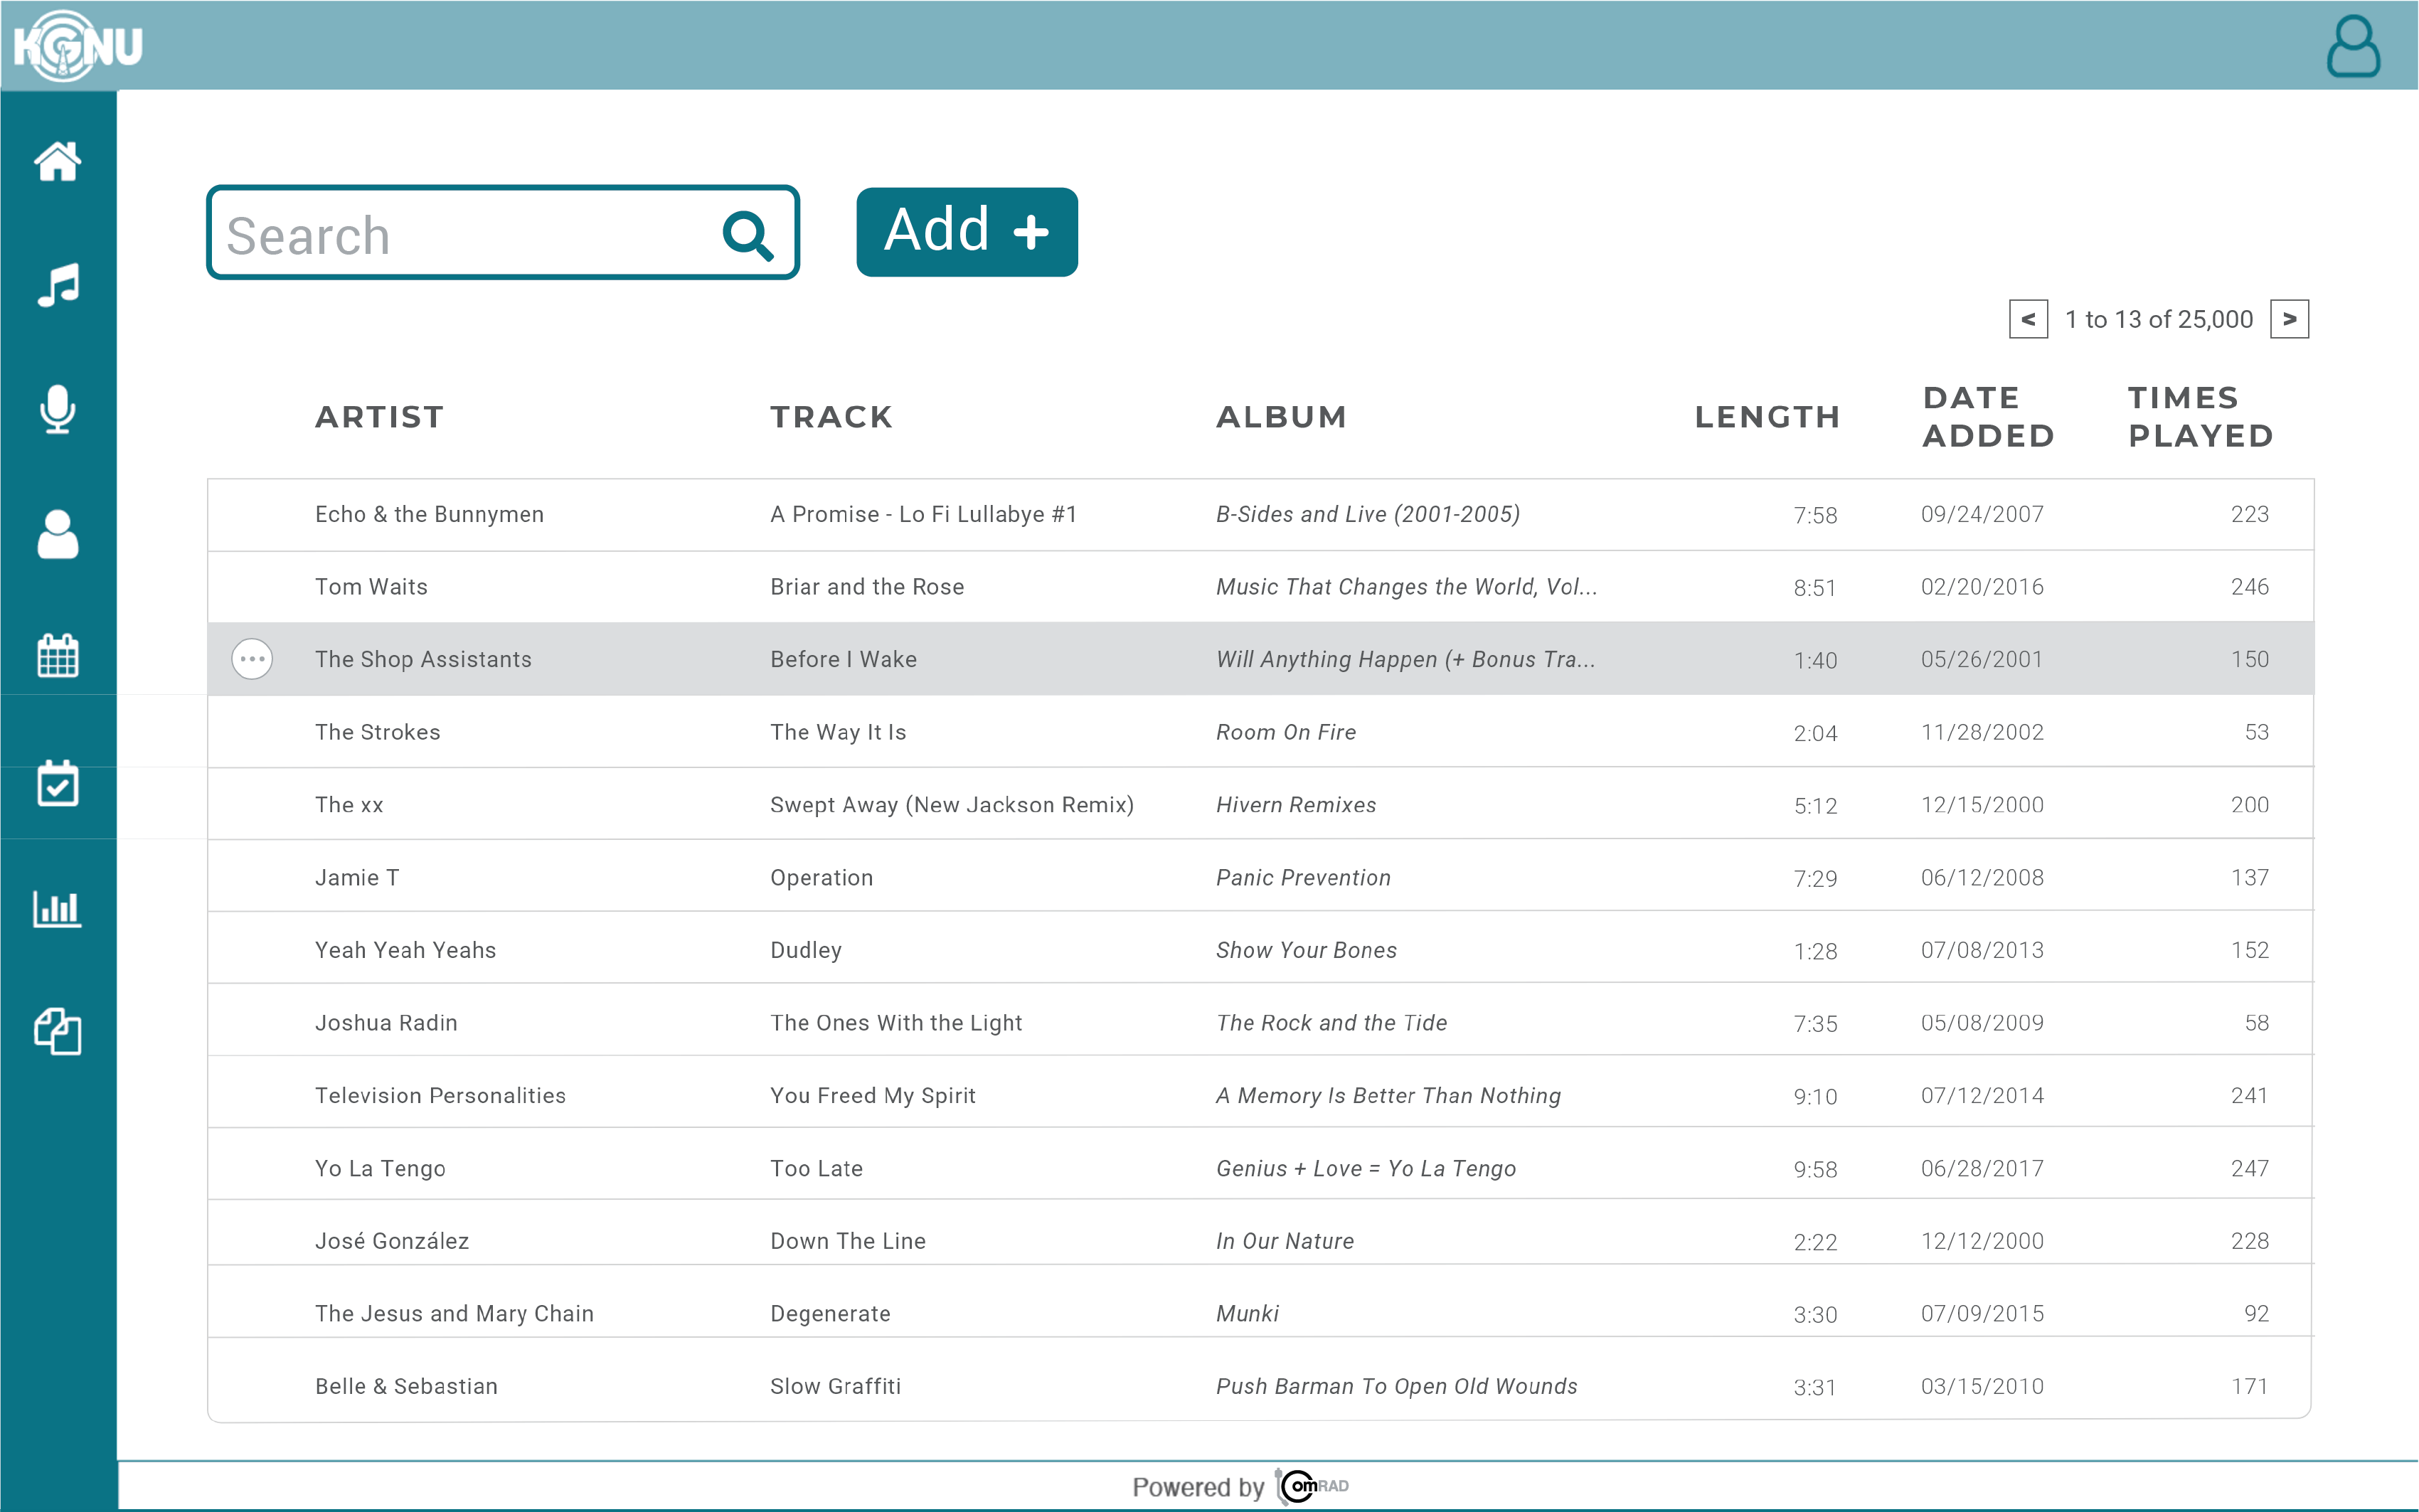Select the Tom Waits track row
This screenshot has width=2419, height=1512.
(x=1260, y=587)
